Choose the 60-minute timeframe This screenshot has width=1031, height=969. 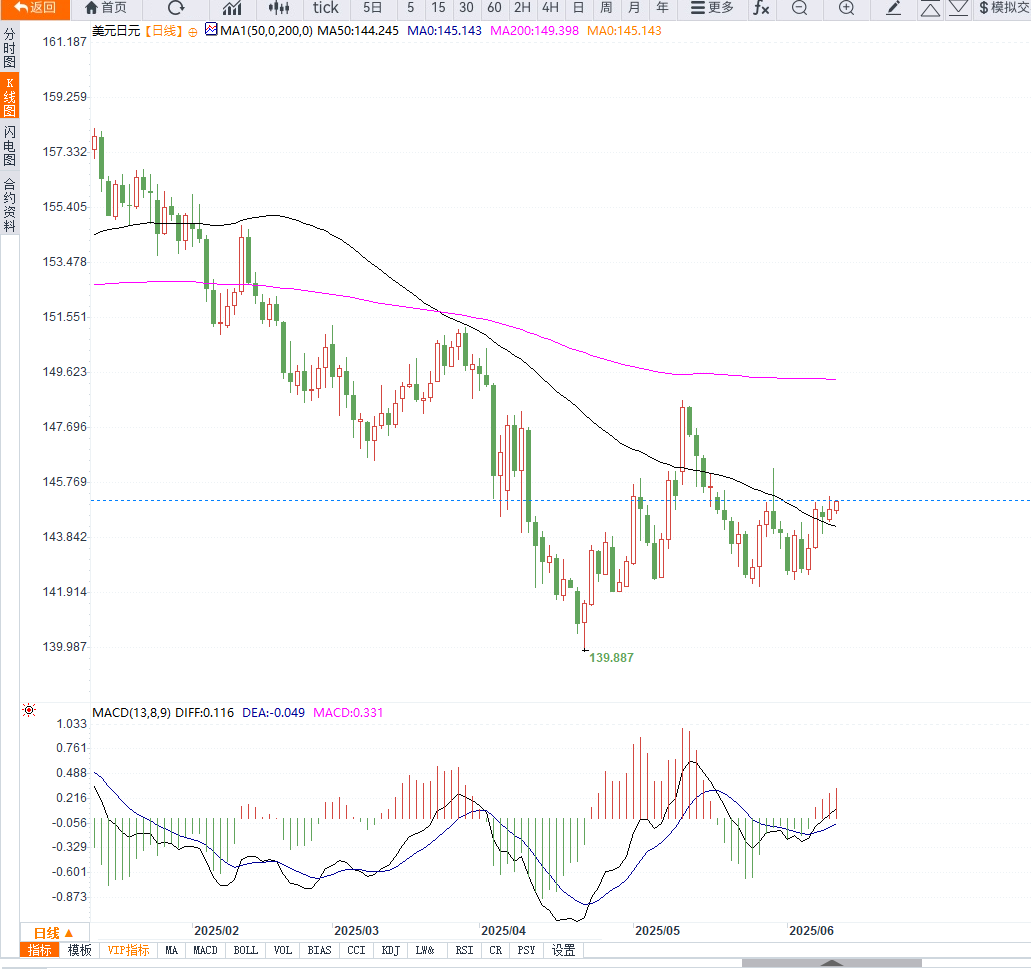click(x=494, y=8)
